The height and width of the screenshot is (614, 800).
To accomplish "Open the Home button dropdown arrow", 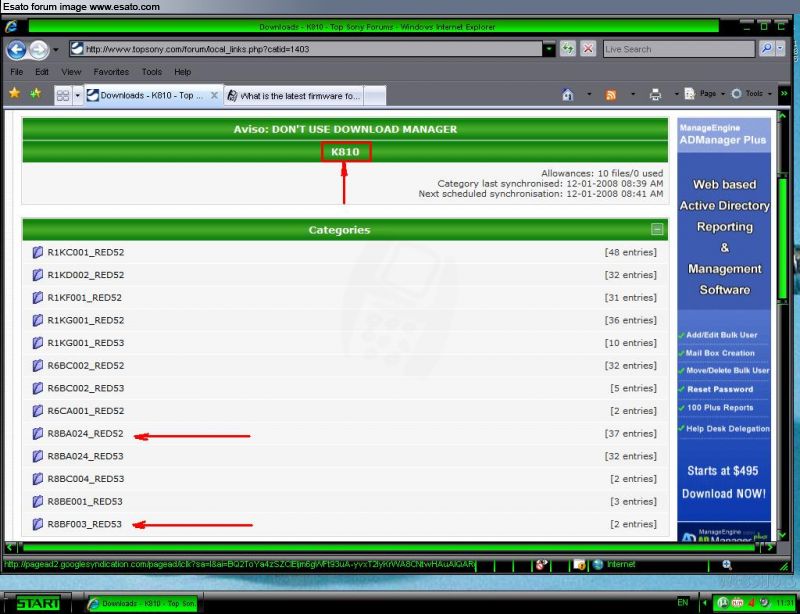I will pyautogui.click(x=589, y=94).
